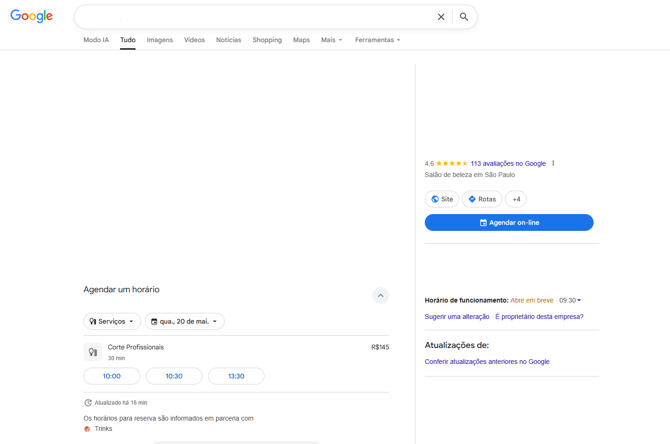Click into the Google search input field

pos(256,17)
